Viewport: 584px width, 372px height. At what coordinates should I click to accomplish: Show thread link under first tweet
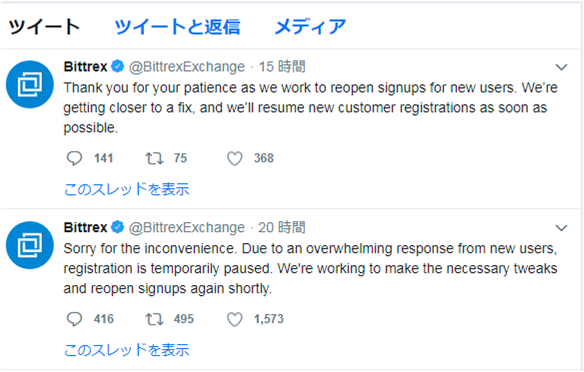pos(127,189)
